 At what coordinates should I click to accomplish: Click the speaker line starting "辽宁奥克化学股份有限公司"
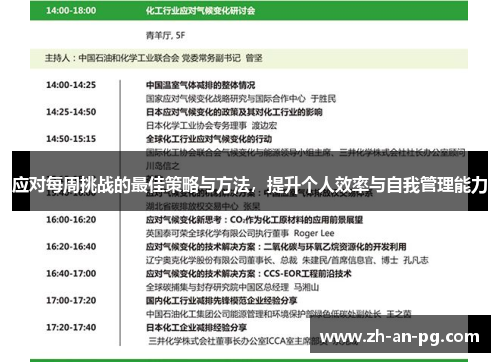(x=287, y=260)
